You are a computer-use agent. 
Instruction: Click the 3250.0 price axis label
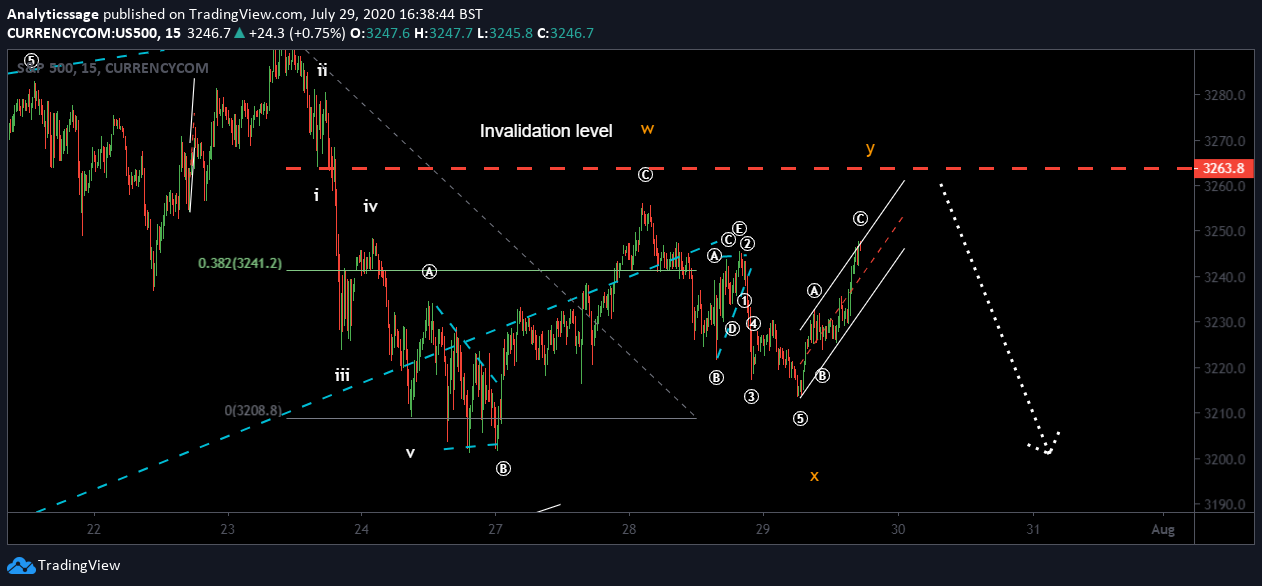[x=1226, y=232]
